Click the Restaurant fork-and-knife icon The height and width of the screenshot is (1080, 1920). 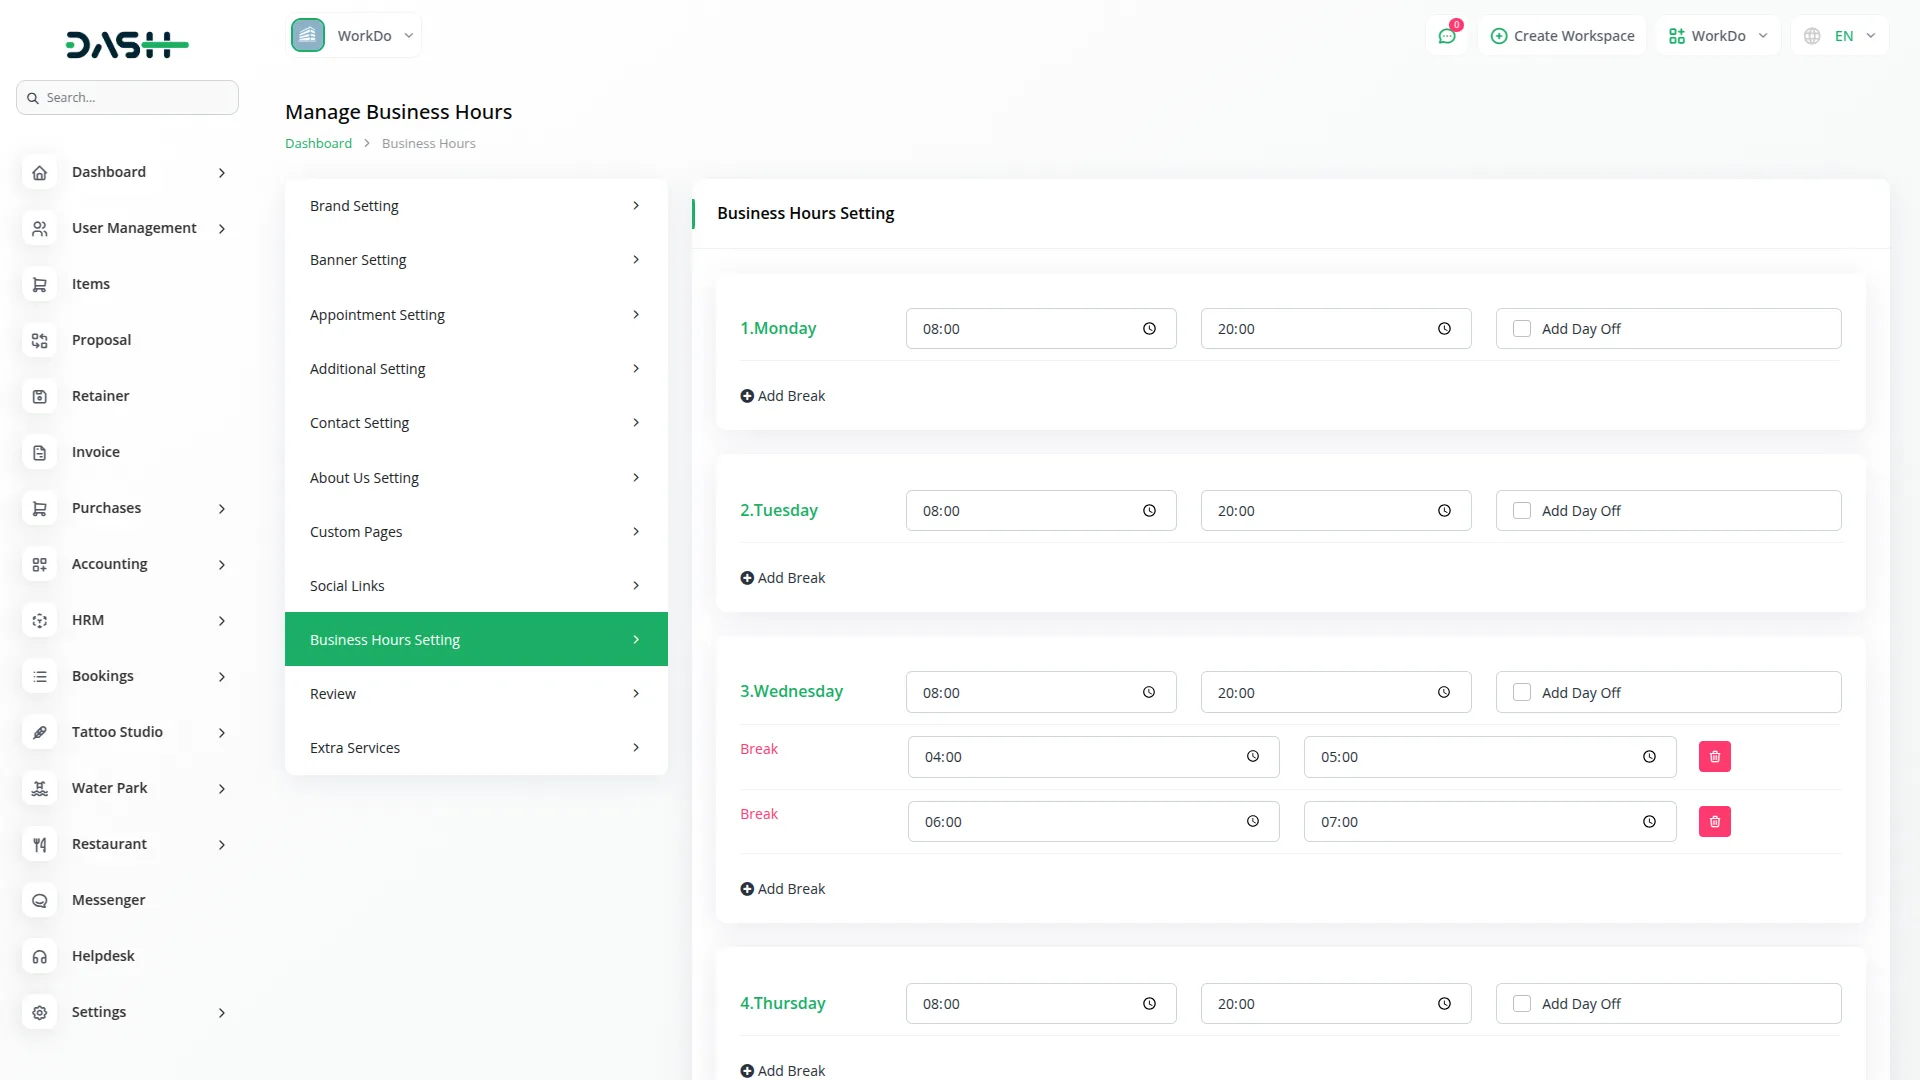click(x=40, y=844)
